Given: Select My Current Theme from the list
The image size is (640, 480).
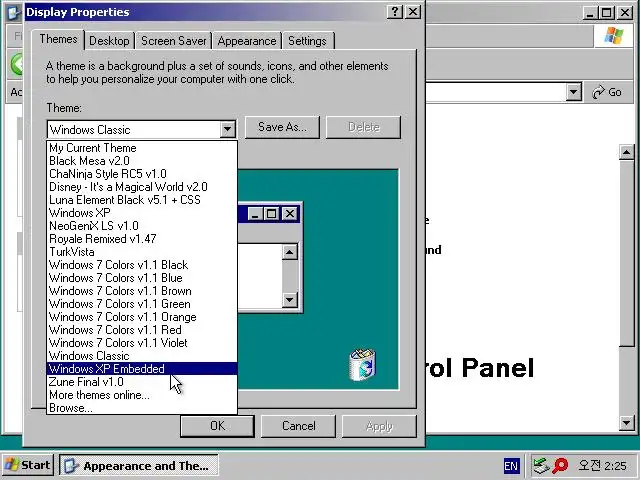Looking at the screenshot, I should click(x=142, y=148).
